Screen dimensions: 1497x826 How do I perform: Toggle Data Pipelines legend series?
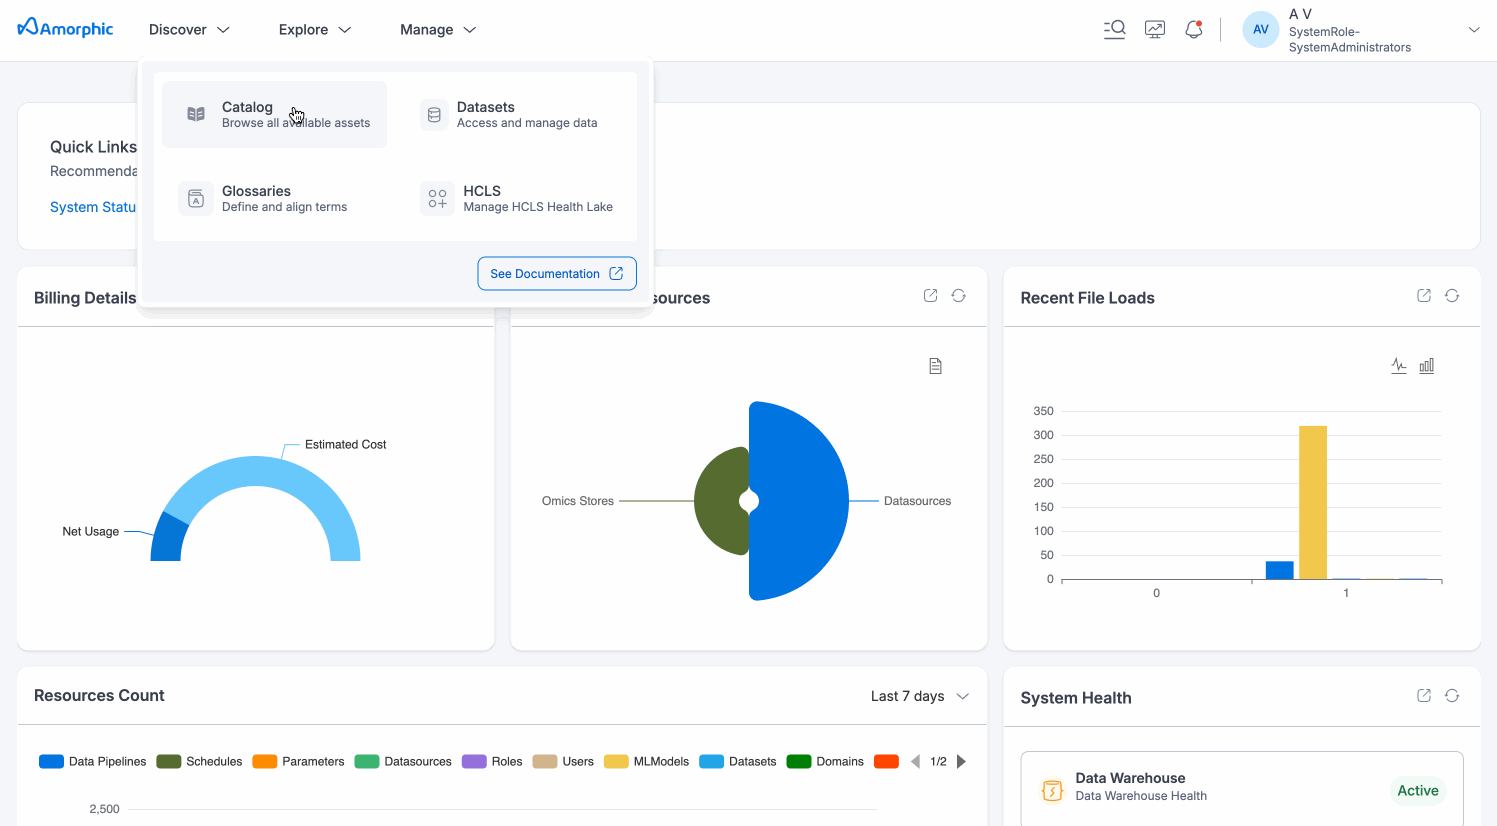pyautogui.click(x=93, y=762)
